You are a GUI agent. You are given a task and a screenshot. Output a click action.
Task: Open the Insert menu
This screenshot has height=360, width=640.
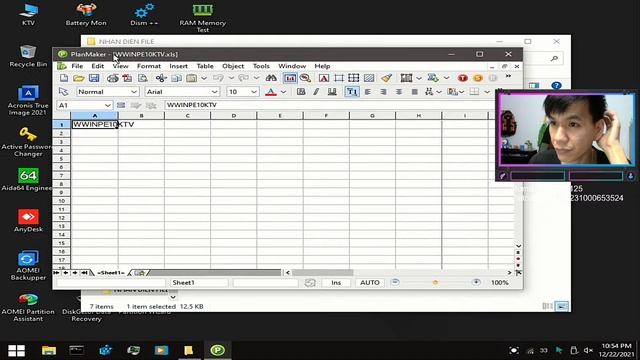178,66
